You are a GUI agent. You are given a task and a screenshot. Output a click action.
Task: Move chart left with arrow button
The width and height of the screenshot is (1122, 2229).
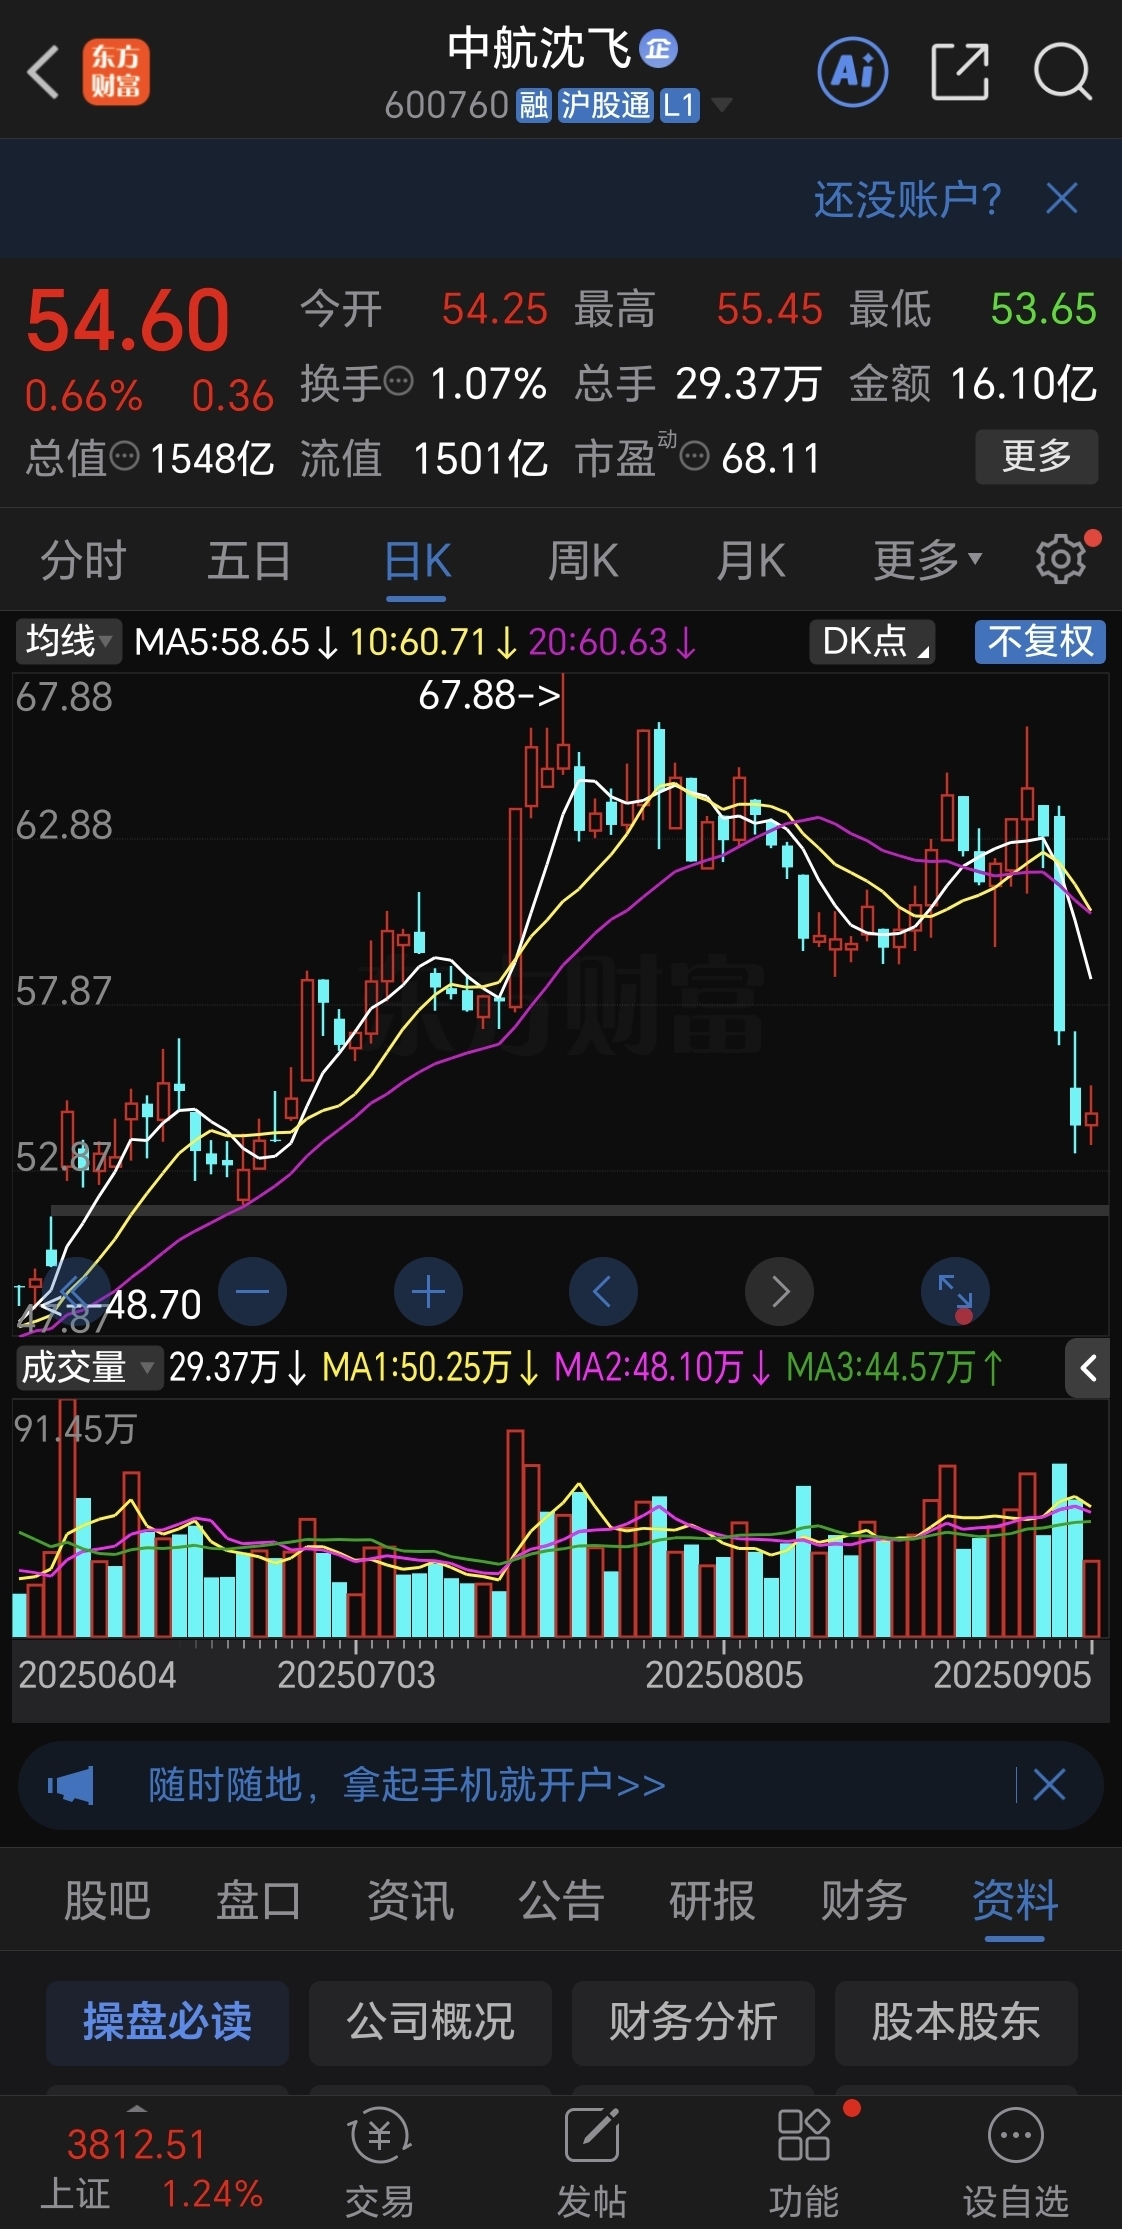[603, 1291]
